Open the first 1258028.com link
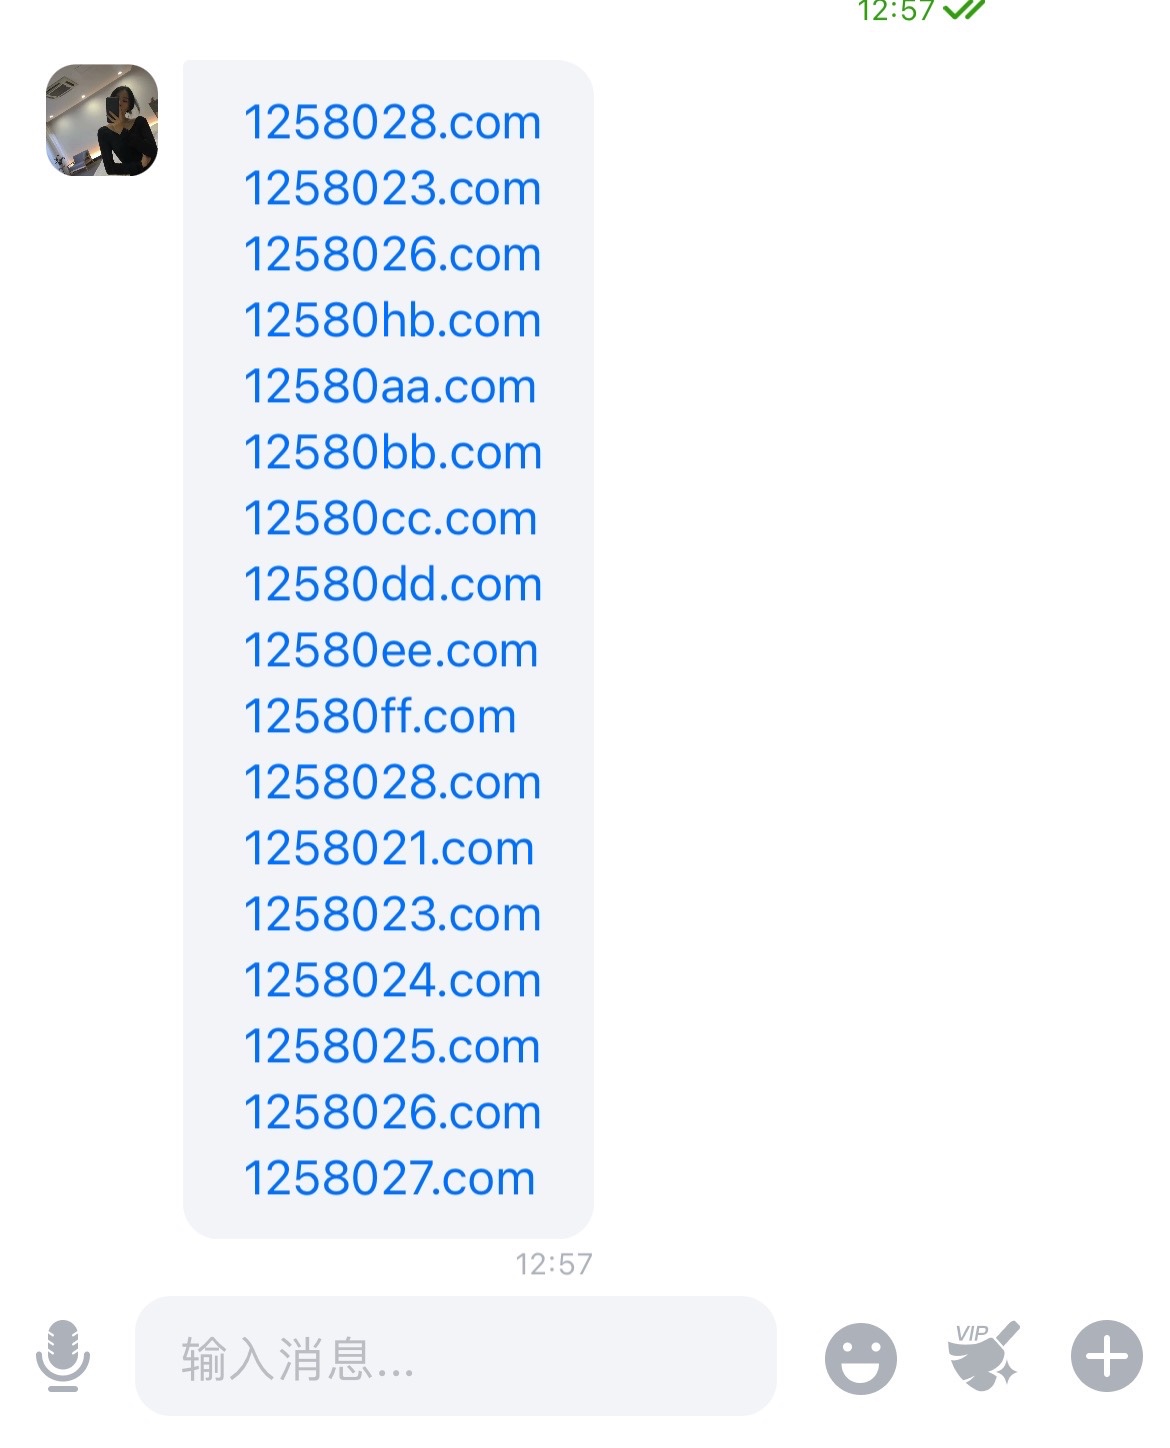The width and height of the screenshot is (1170, 1448). coord(392,123)
